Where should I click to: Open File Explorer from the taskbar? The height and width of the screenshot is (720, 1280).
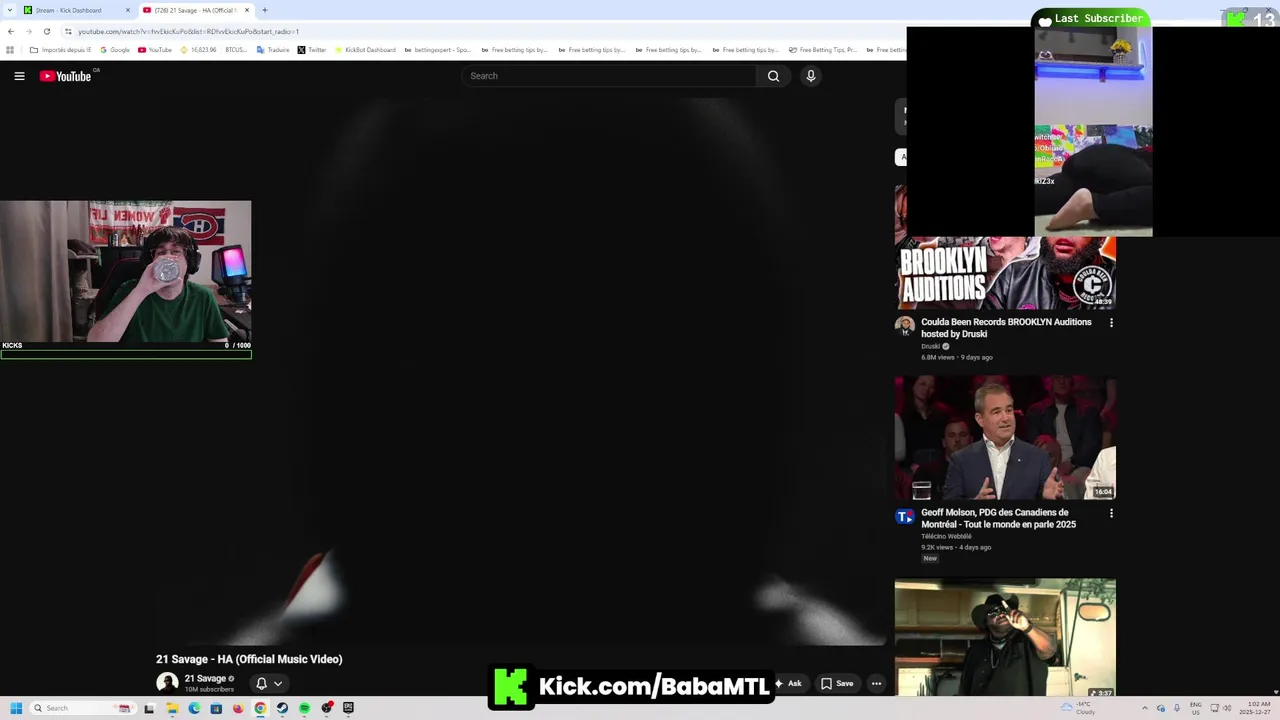tap(172, 708)
